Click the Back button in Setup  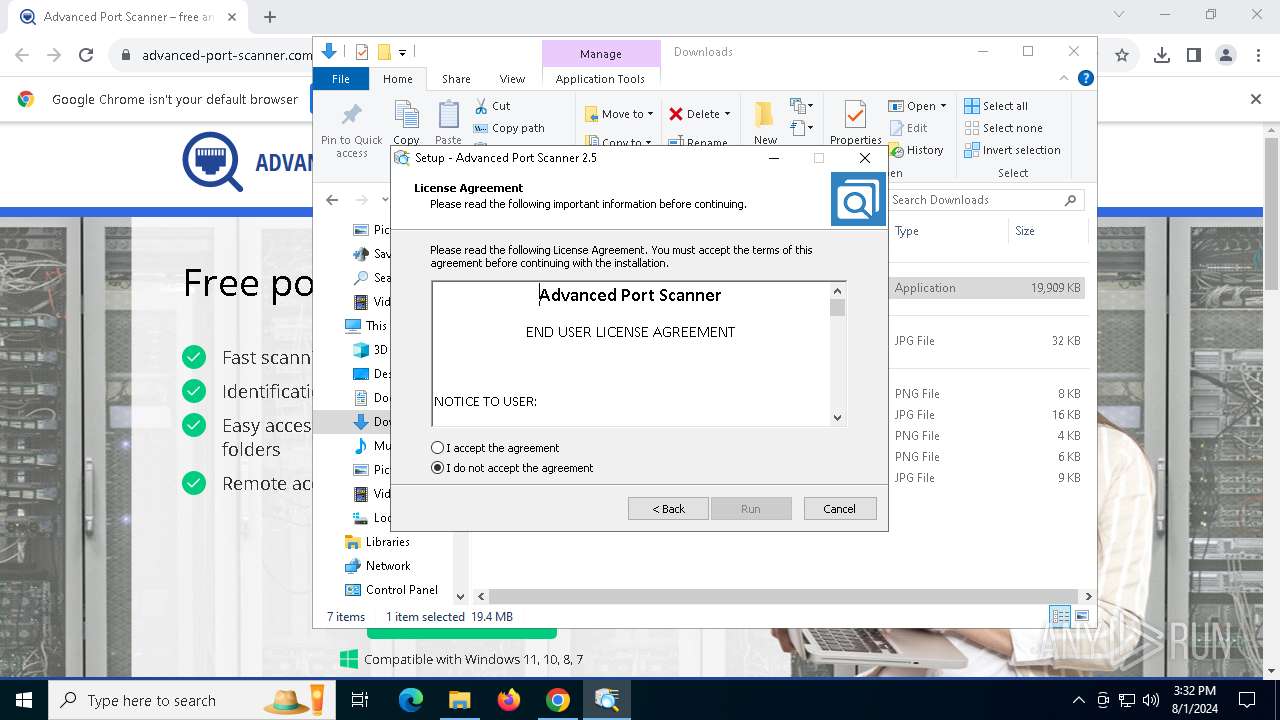click(x=668, y=509)
